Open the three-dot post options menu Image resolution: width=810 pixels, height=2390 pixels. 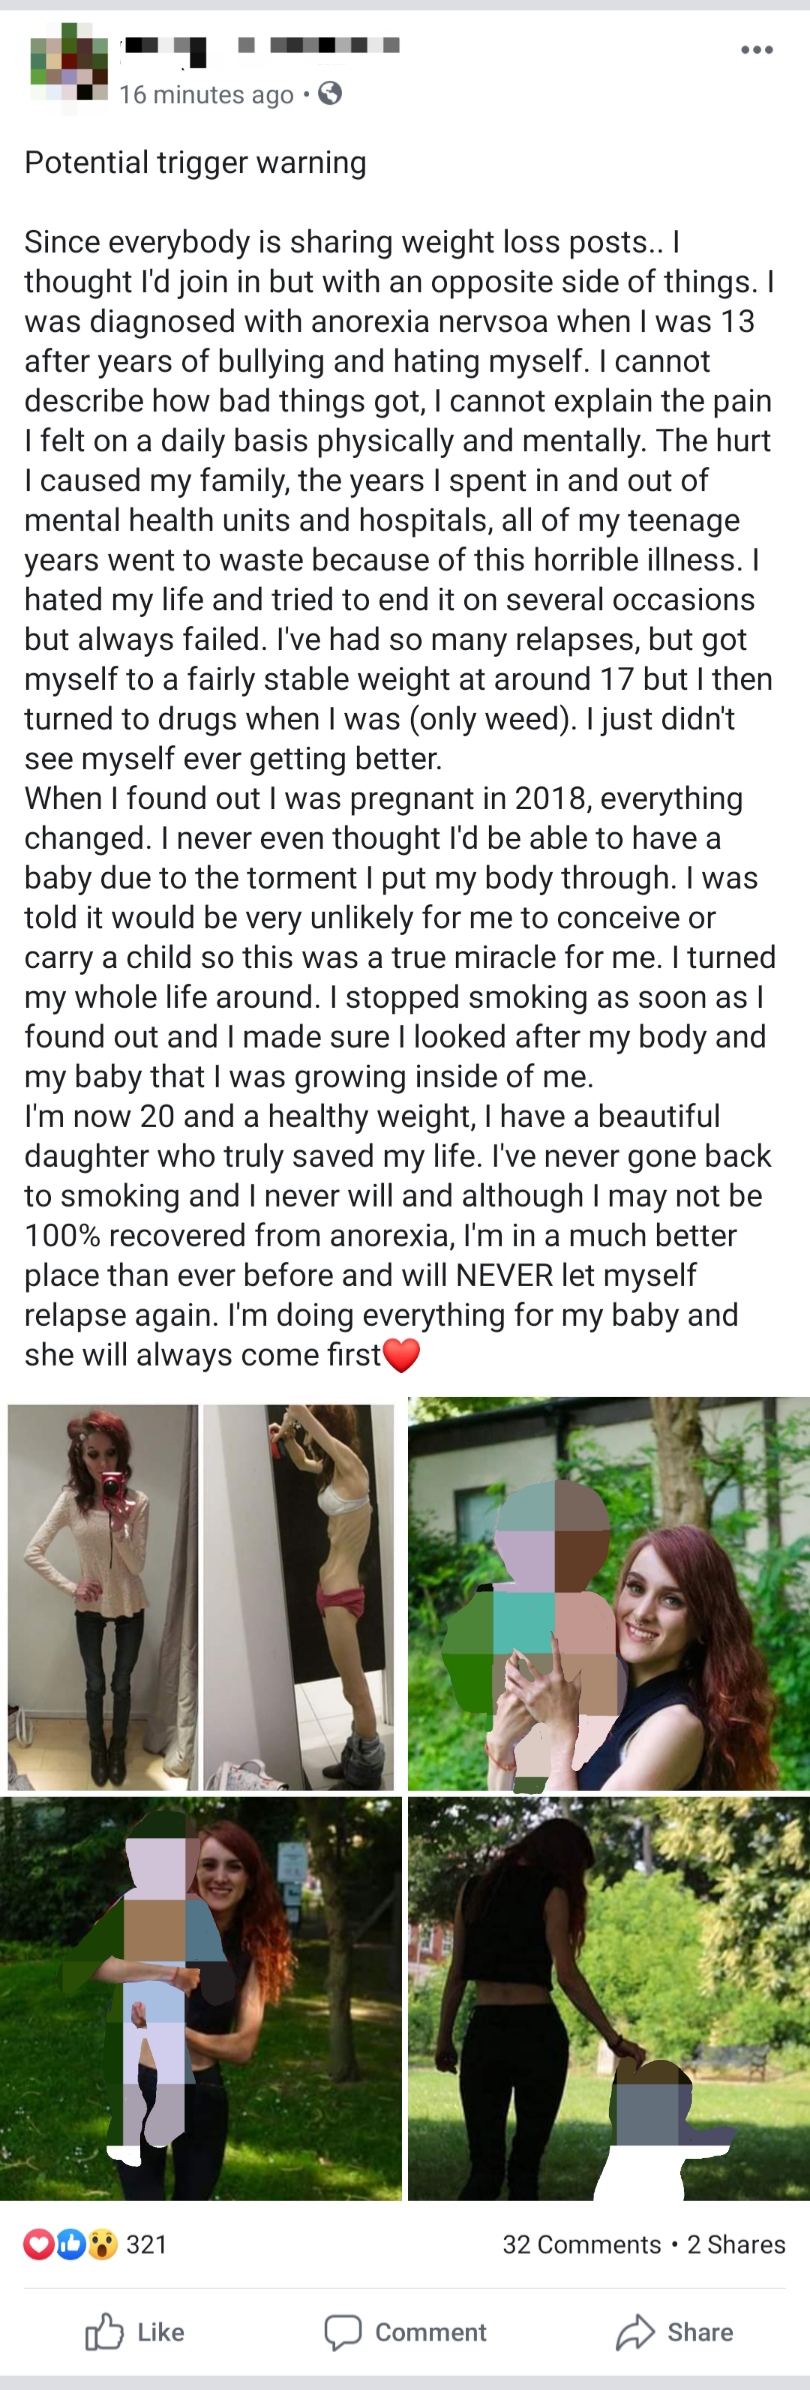pos(756,50)
